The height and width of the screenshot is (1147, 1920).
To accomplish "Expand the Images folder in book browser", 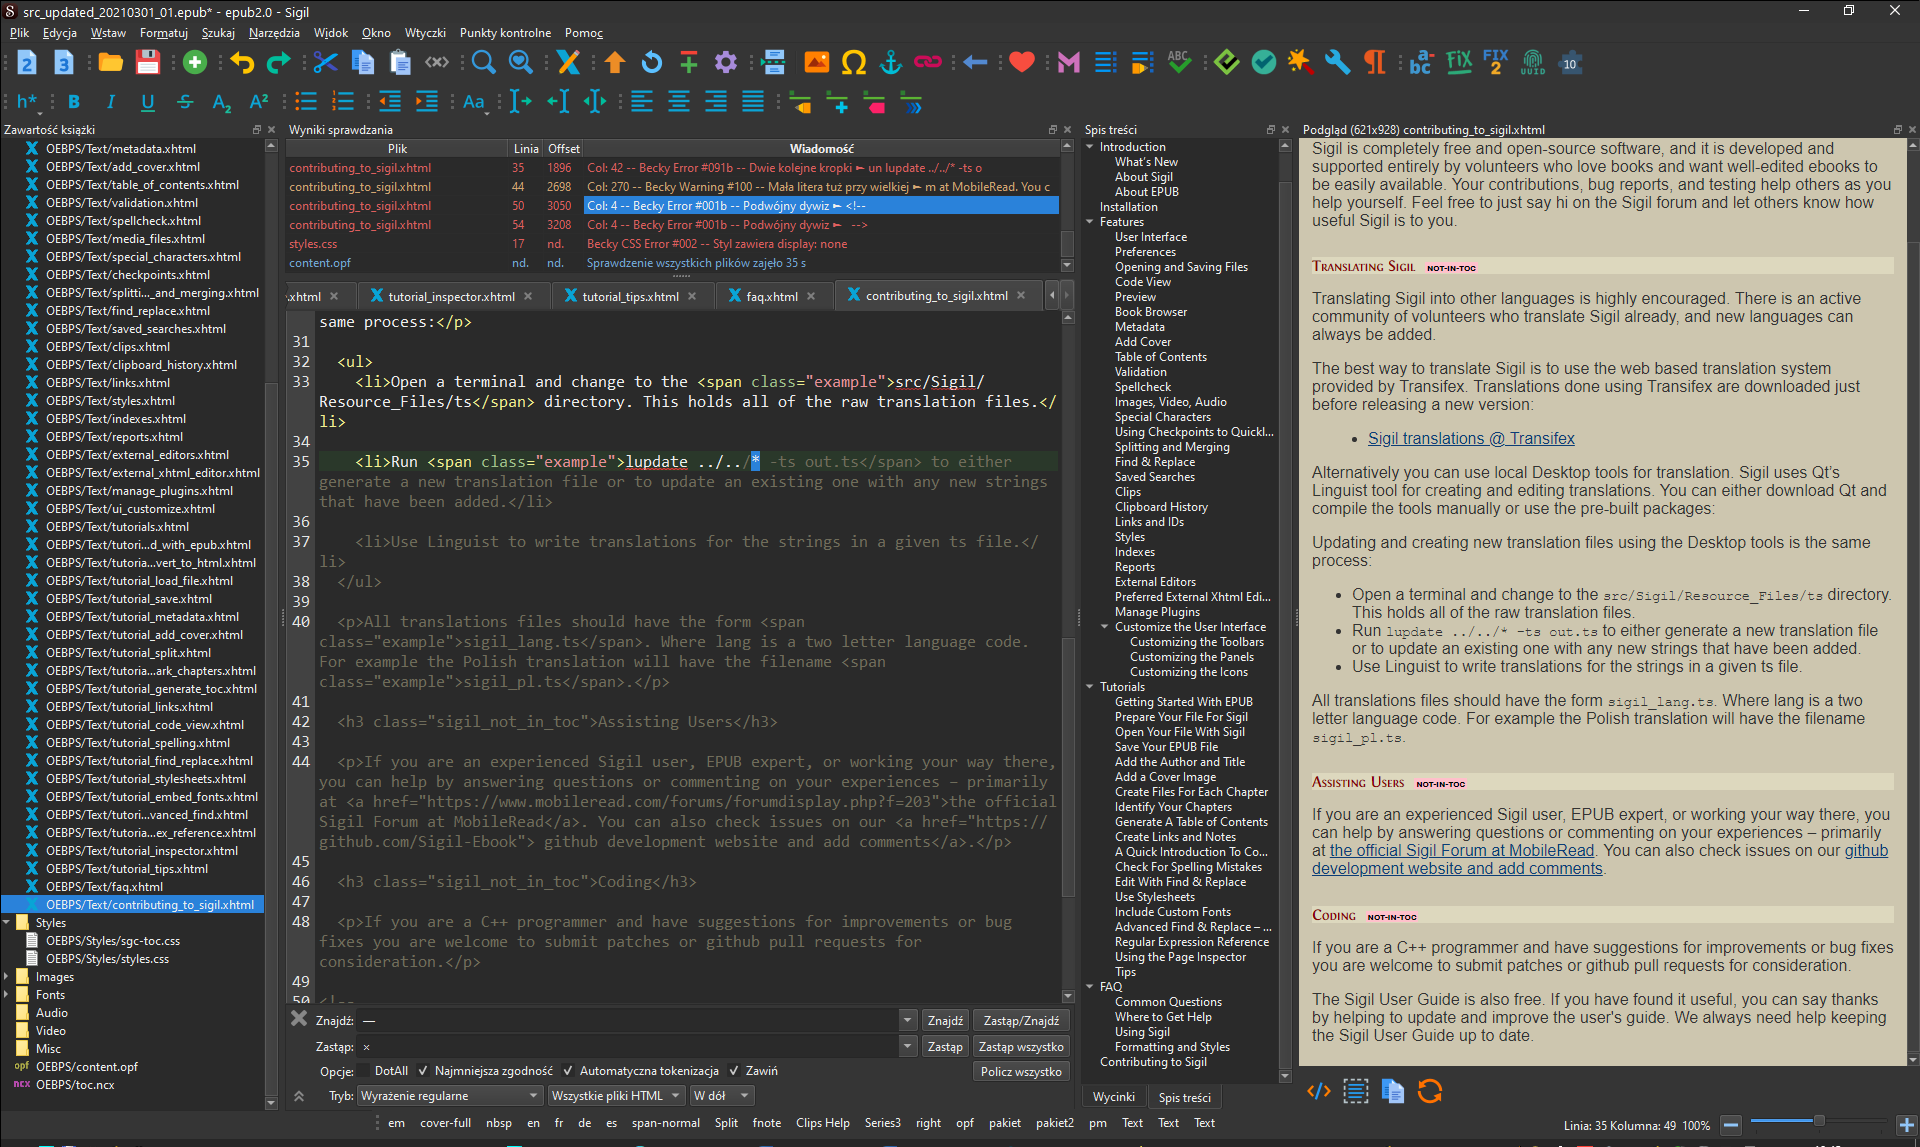I will [7, 977].
